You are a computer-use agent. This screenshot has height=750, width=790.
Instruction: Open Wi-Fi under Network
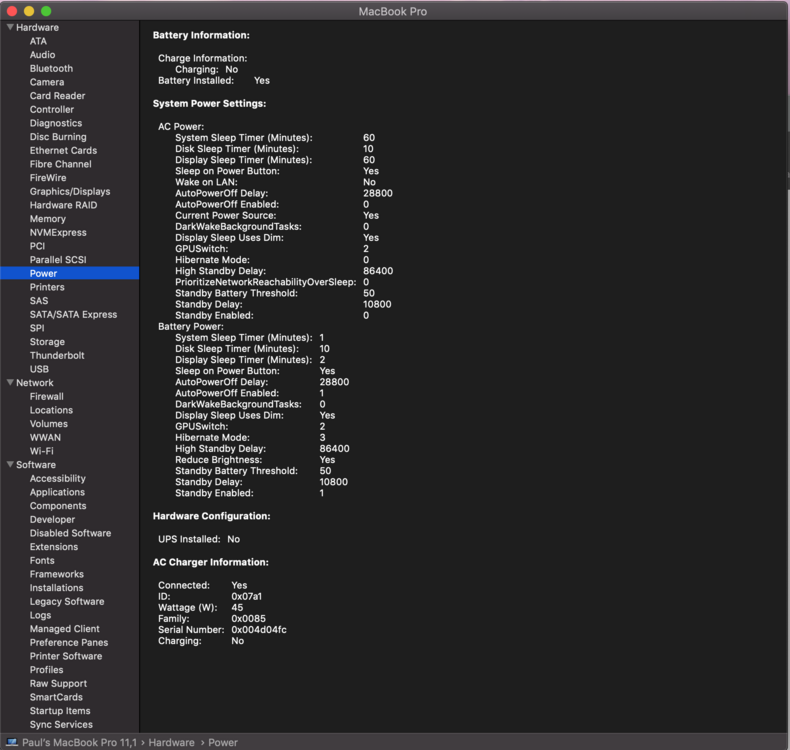(x=42, y=451)
